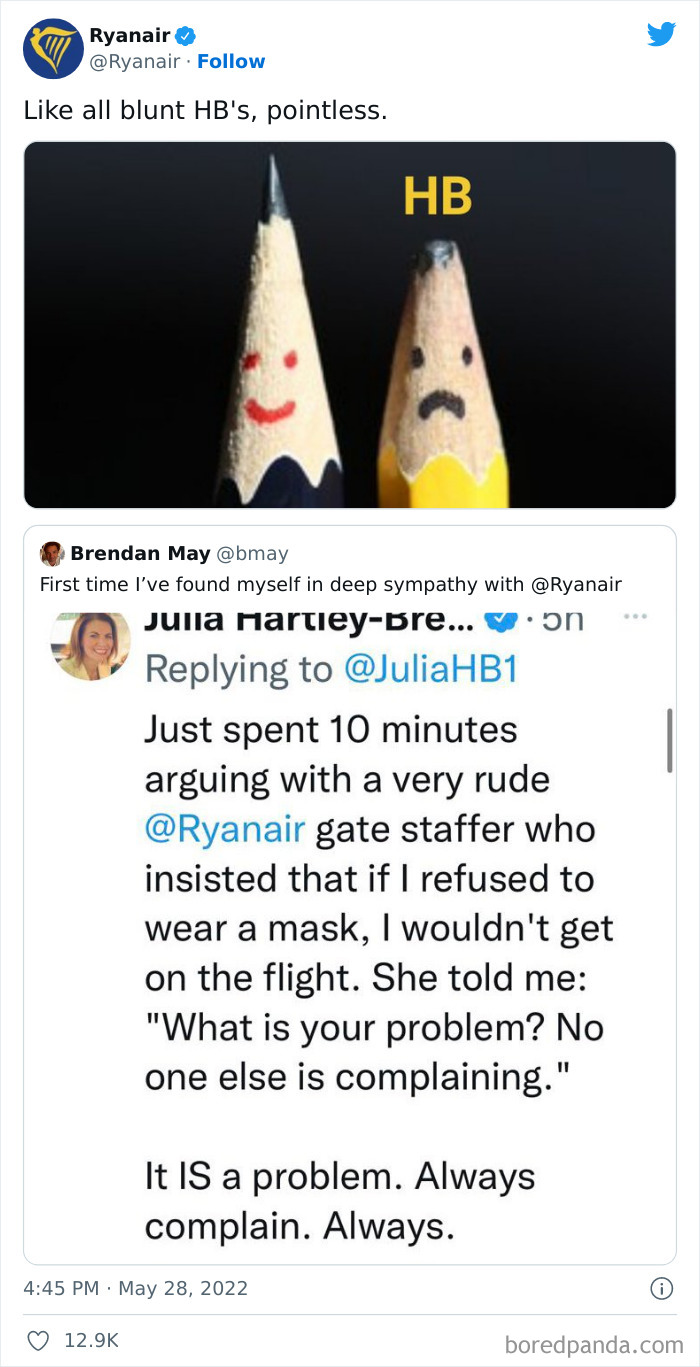Viewport: 700px width, 1367px height.
Task: Click the three-dot more menu on the embedded tweet
Action: coord(636,617)
